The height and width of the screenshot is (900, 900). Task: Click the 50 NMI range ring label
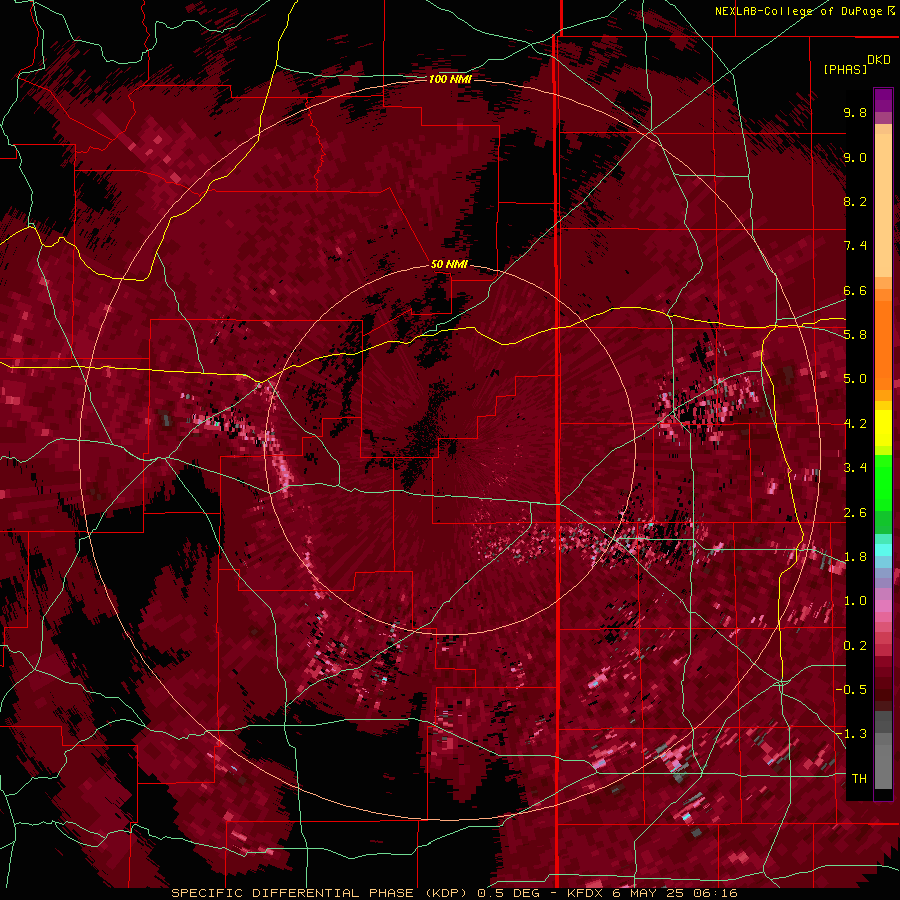pyautogui.click(x=449, y=264)
